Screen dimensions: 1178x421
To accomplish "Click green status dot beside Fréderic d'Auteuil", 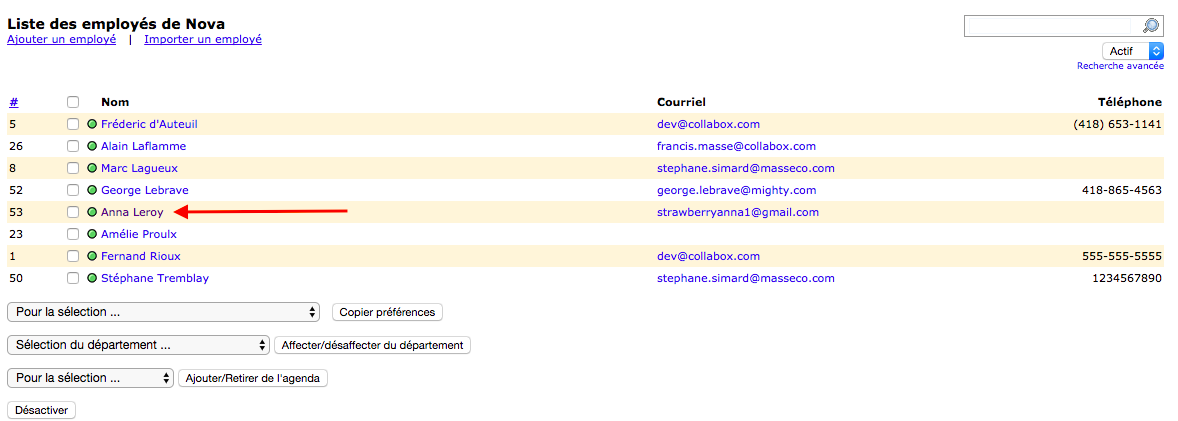I will click(92, 124).
